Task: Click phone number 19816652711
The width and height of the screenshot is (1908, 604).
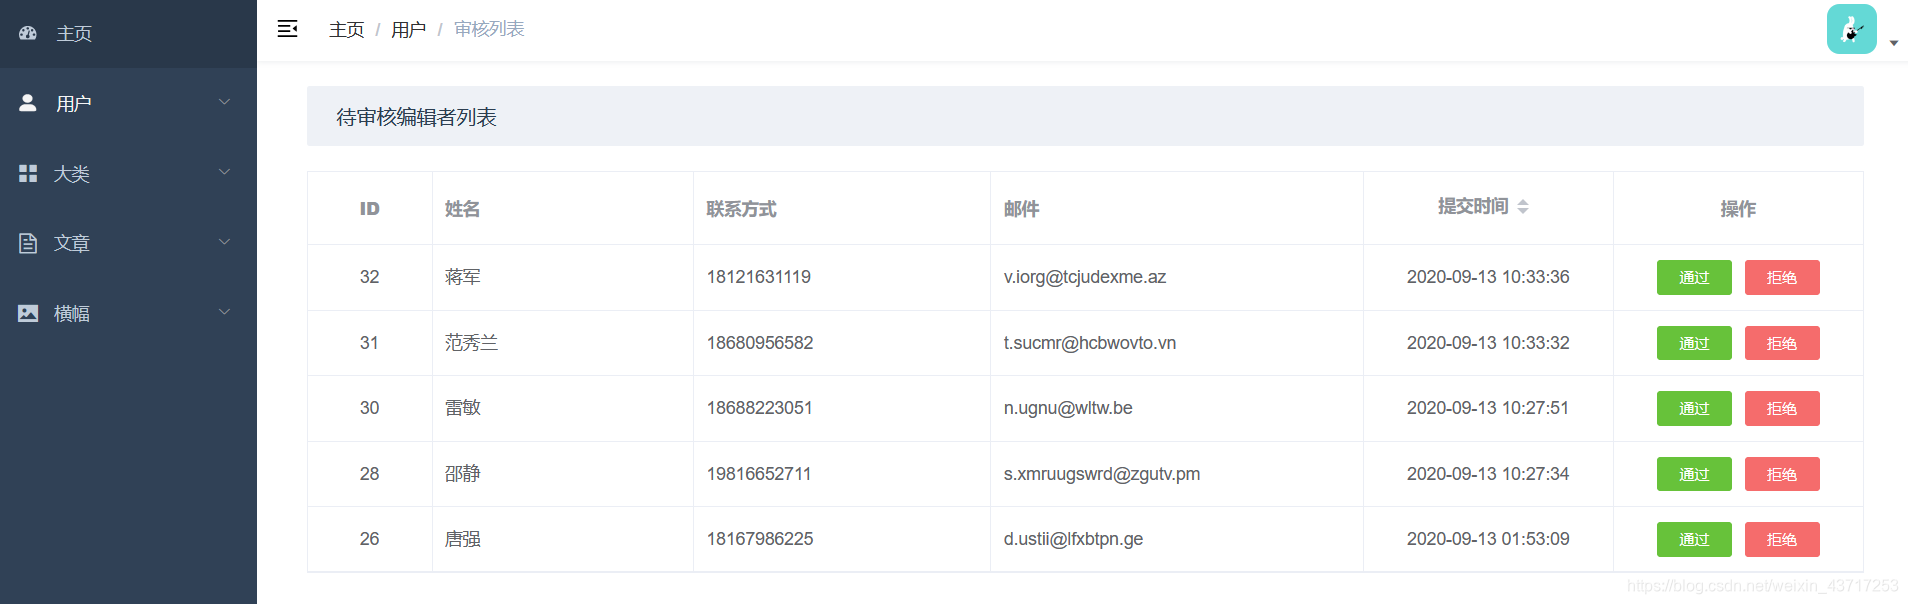Action: pyautogui.click(x=759, y=474)
